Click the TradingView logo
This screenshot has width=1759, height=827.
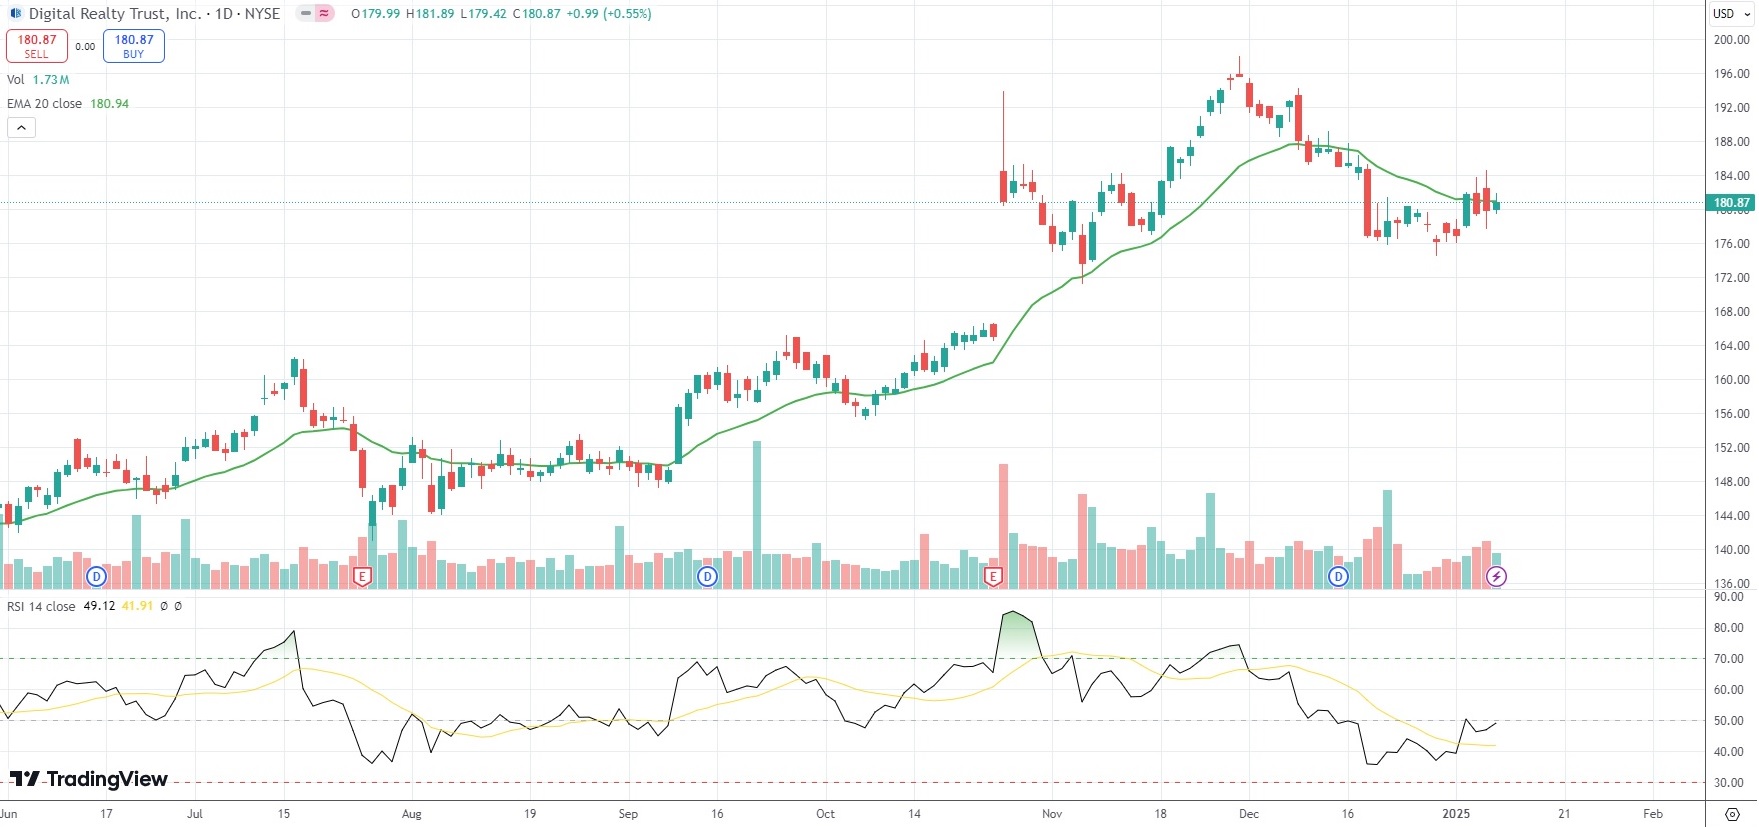pyautogui.click(x=89, y=779)
